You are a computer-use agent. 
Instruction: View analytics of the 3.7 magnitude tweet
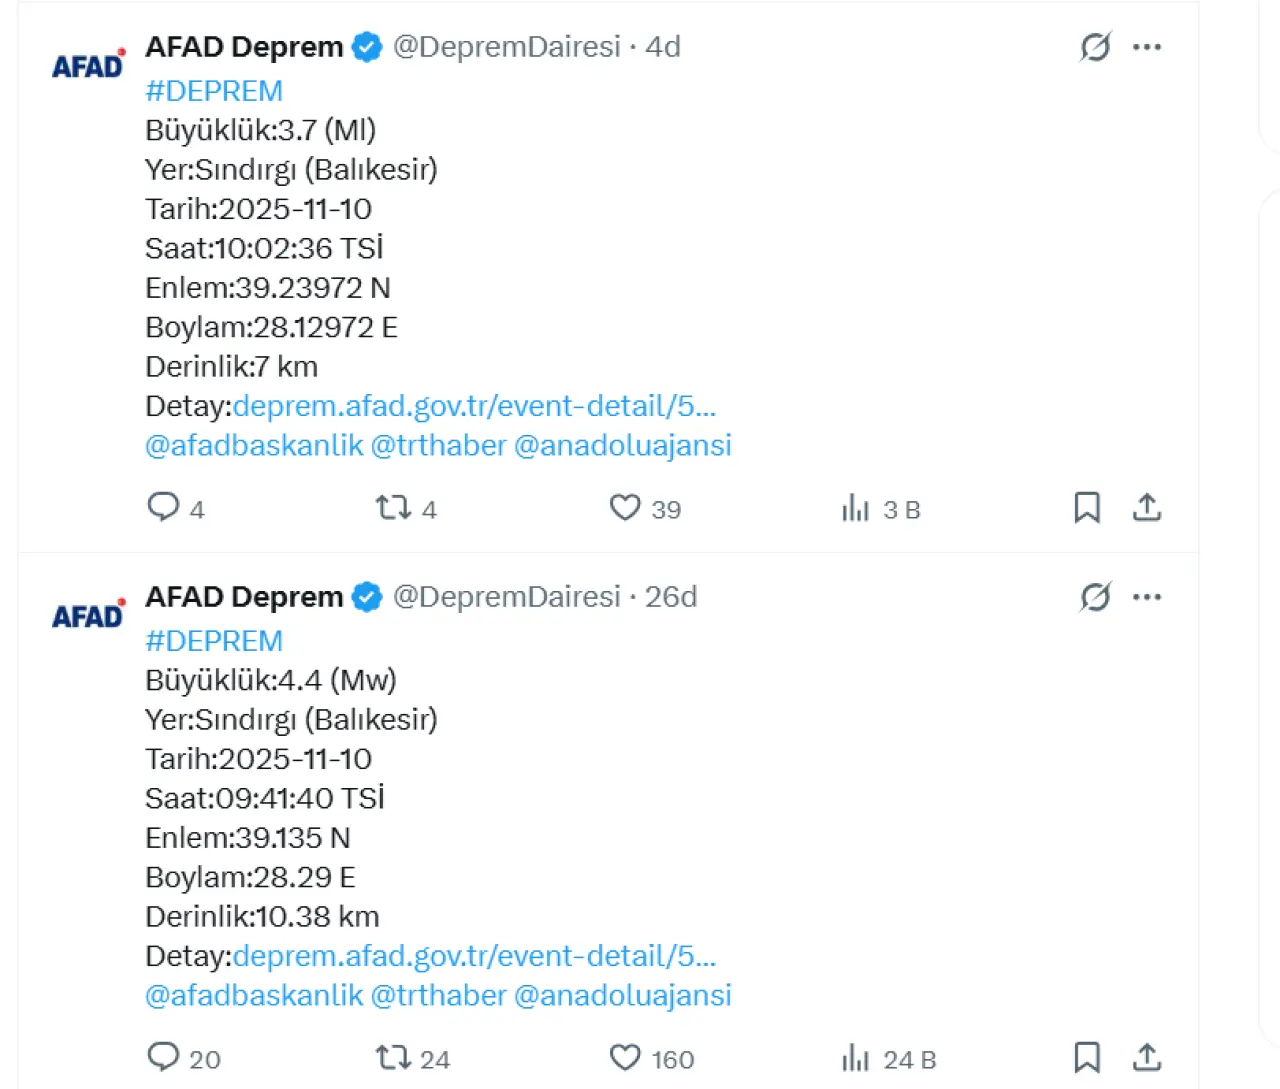[x=856, y=508]
